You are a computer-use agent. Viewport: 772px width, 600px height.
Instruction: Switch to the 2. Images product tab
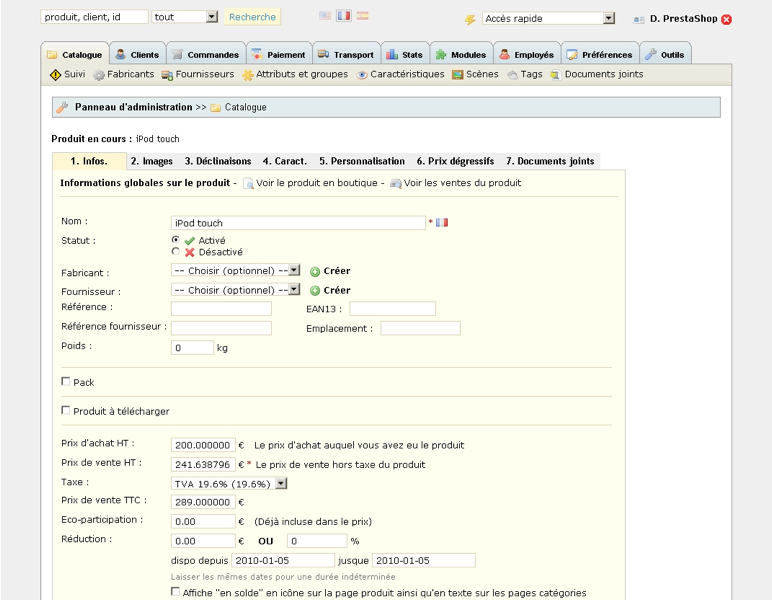[x=152, y=161]
